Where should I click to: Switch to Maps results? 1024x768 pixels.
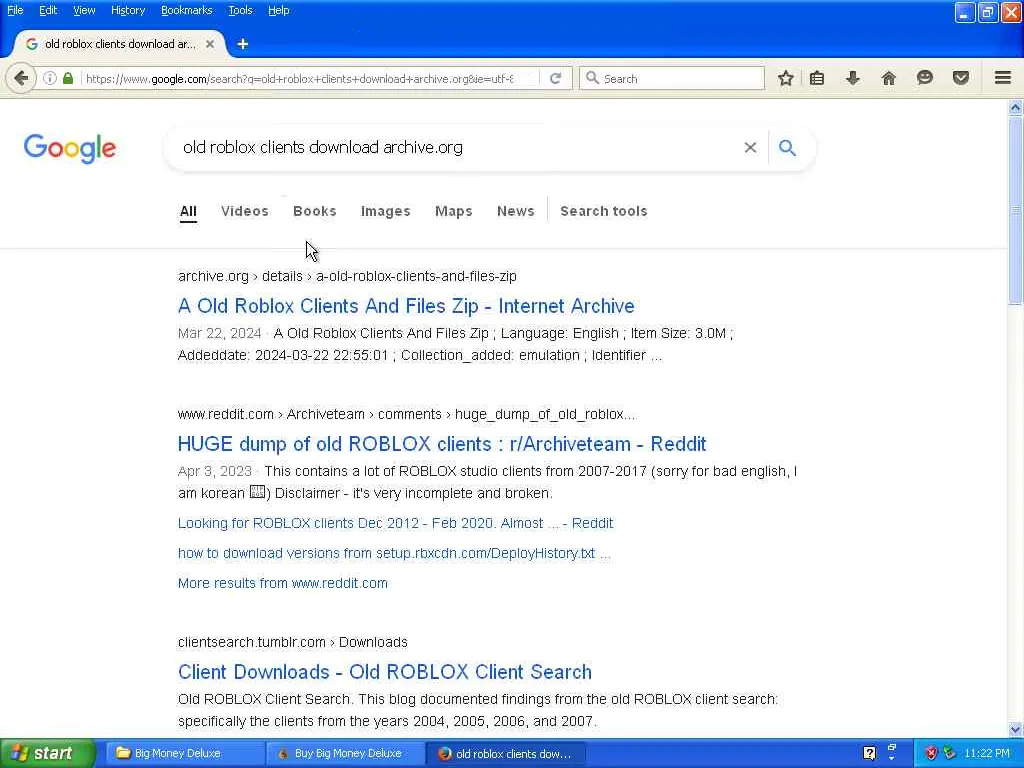click(453, 211)
